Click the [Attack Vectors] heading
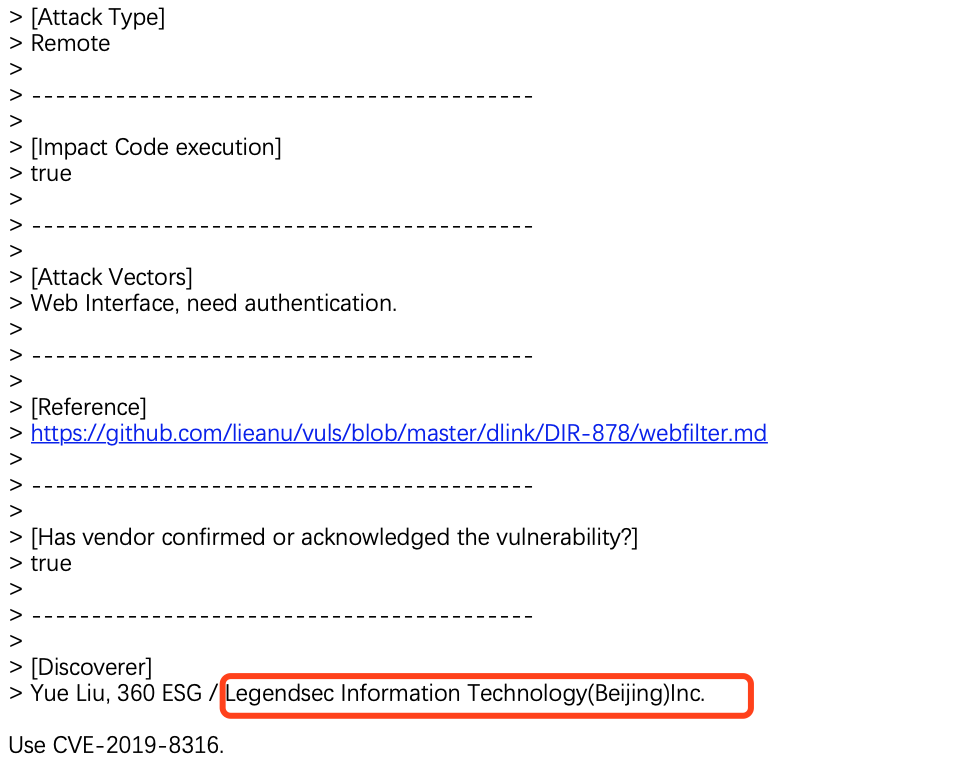 (111, 277)
